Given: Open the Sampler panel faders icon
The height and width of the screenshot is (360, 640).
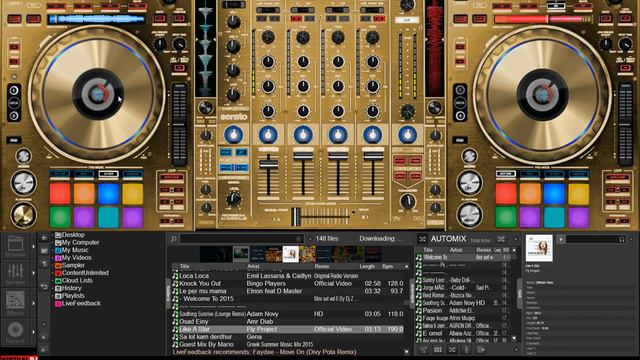Looking at the screenshot, I should 16,271.
